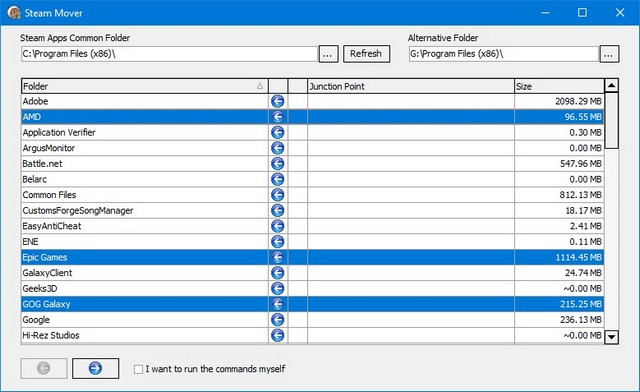Click the vertical scrollbar thumb
The height and width of the screenshot is (392, 640).
pos(611,121)
